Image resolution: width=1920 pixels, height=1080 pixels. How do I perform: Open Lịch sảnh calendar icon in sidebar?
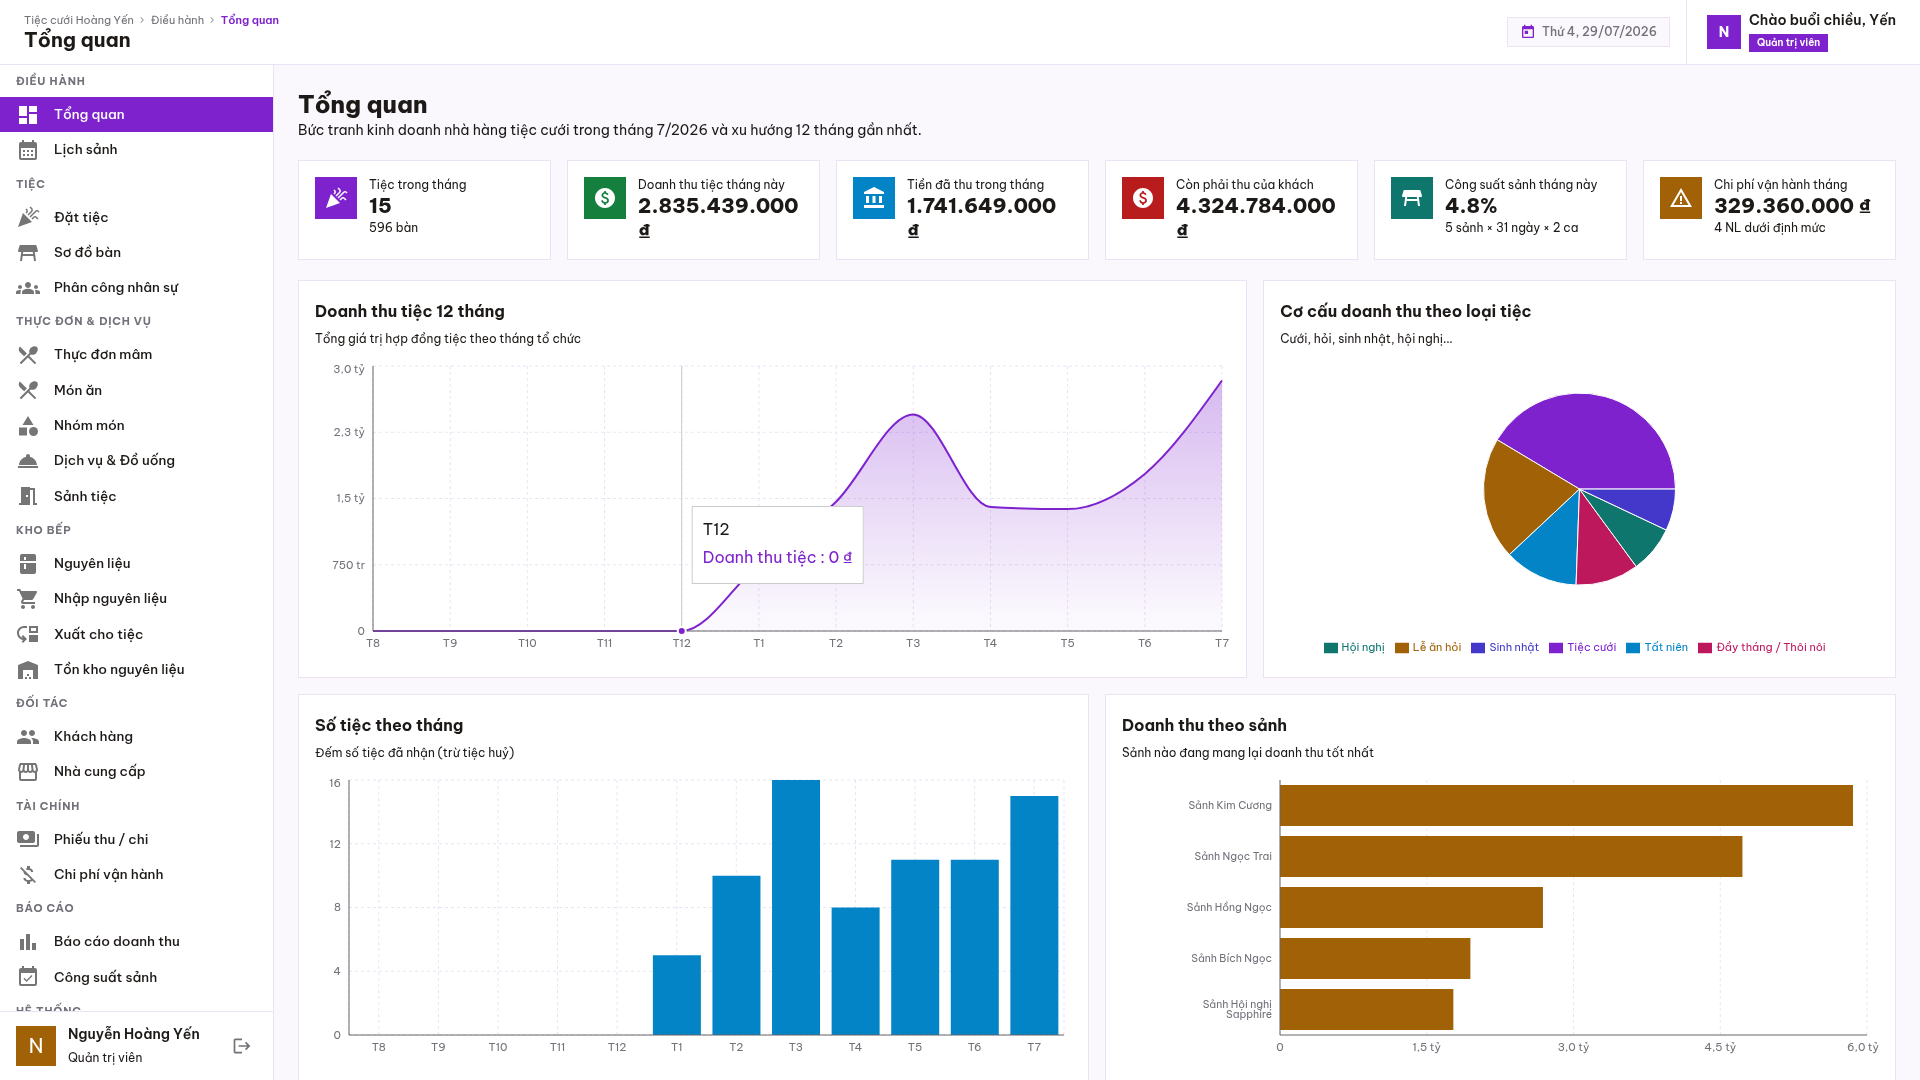pyautogui.click(x=28, y=150)
